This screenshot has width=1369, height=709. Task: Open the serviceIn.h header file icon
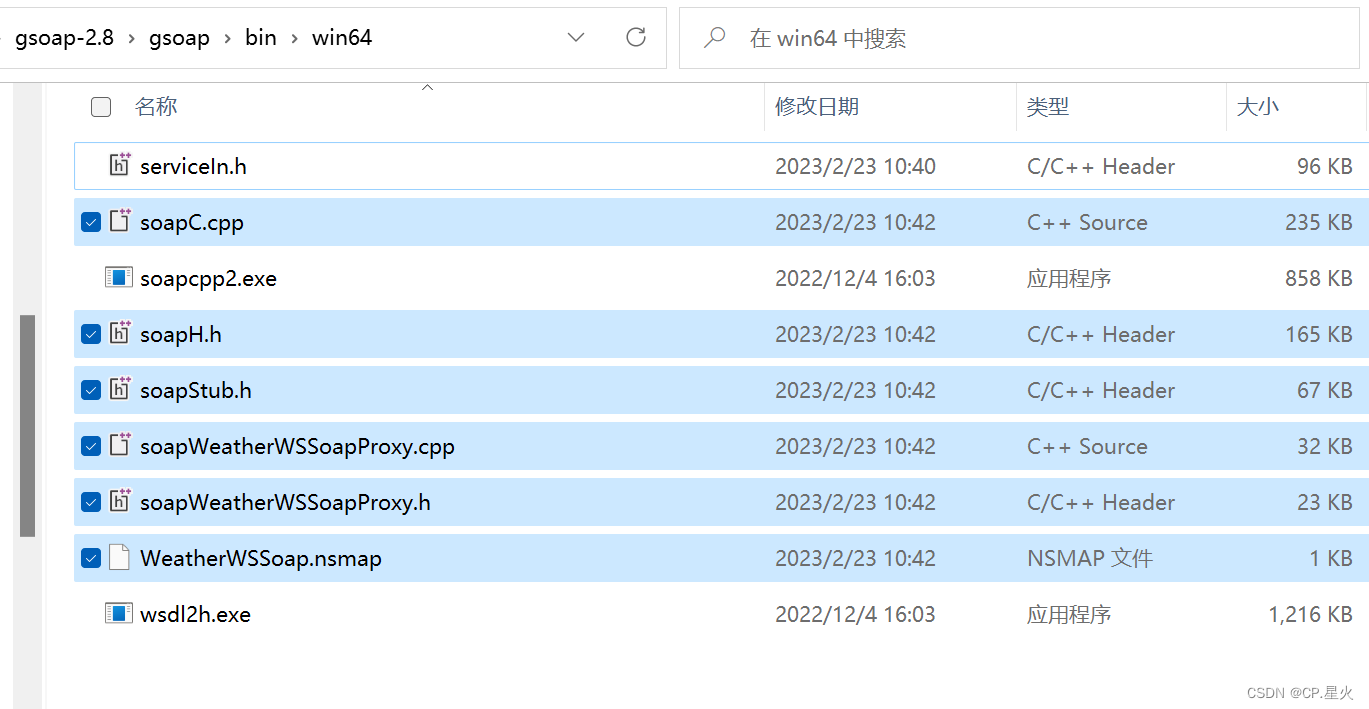tap(119, 166)
